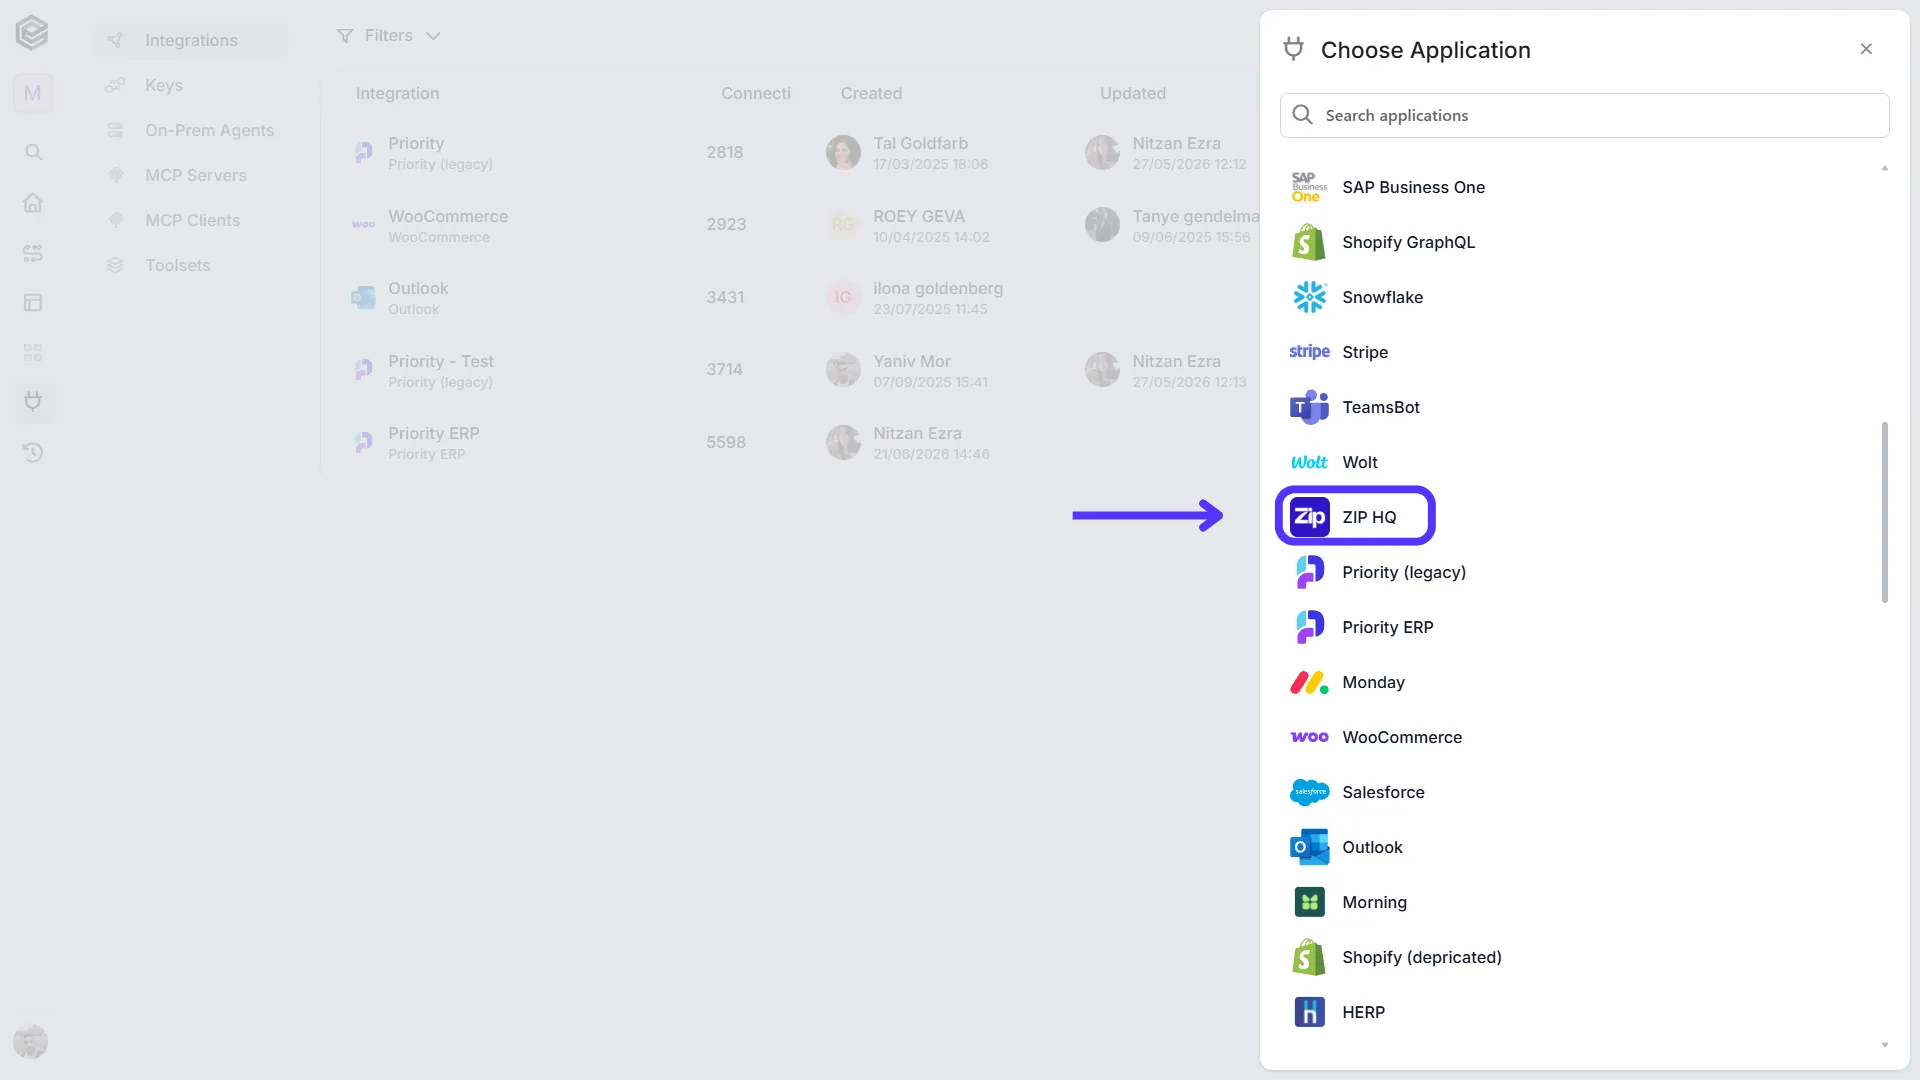1920x1080 pixels.
Task: Click the scroll down arrow of app list
Action: [x=1884, y=1045]
